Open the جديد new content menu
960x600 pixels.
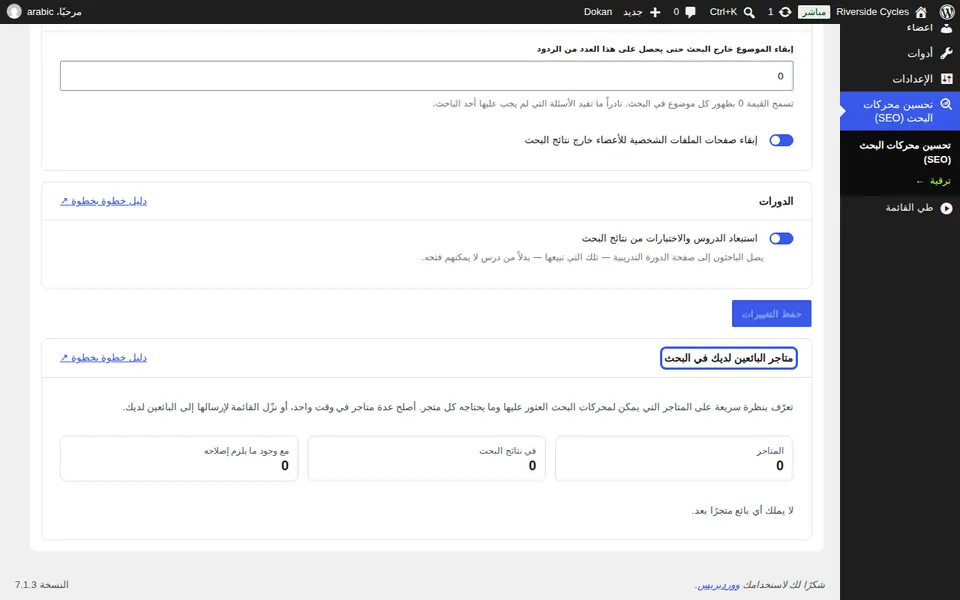coord(632,12)
